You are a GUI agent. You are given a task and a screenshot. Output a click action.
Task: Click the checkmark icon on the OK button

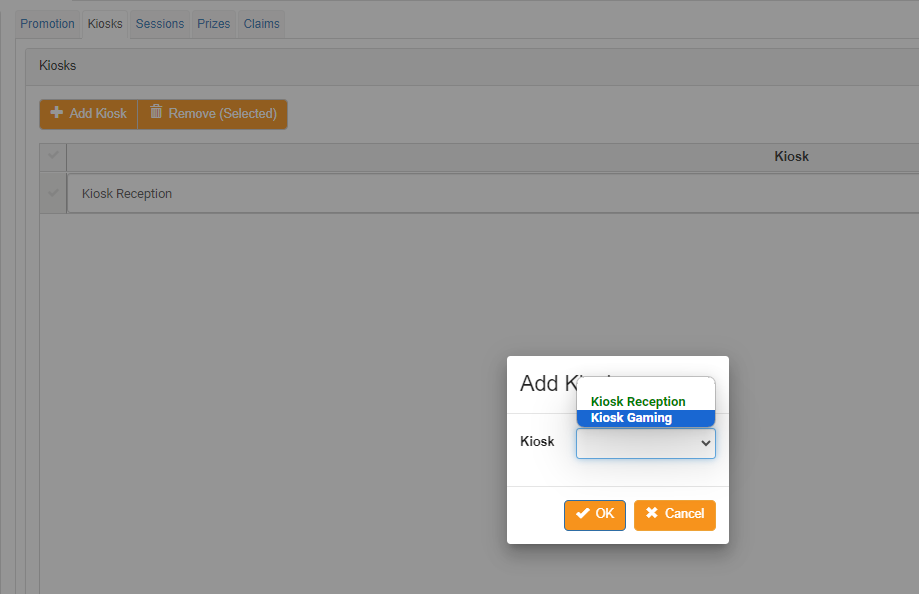(583, 514)
